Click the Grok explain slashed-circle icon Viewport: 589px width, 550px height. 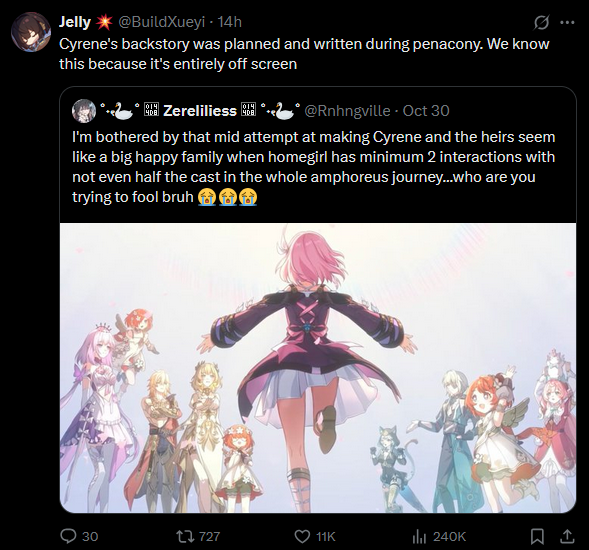pyautogui.click(x=541, y=23)
